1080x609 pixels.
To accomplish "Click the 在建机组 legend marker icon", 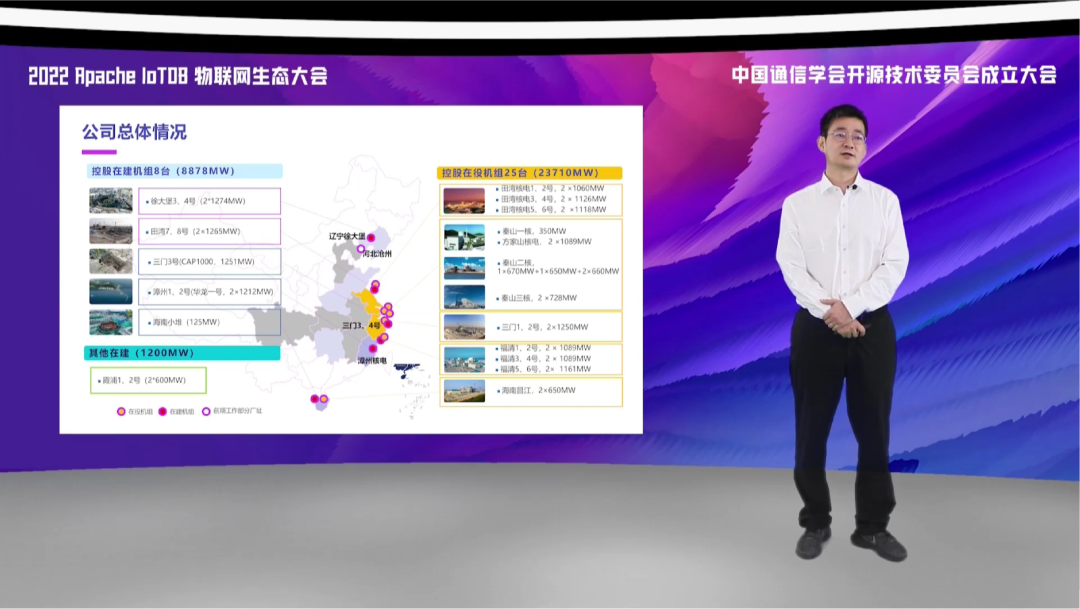I will [x=162, y=411].
